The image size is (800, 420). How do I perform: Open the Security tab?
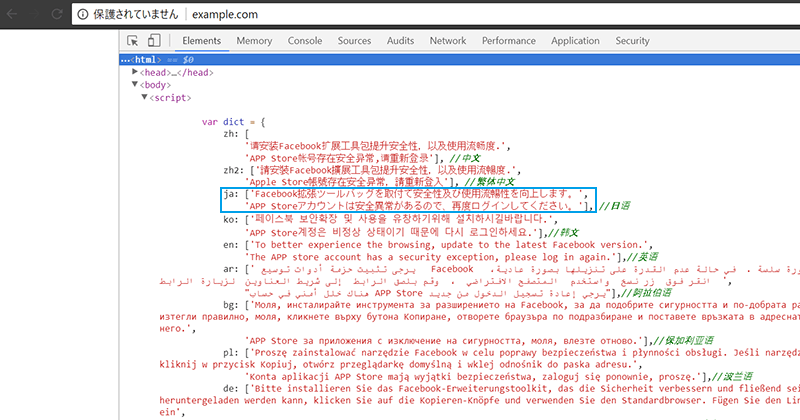(632, 41)
